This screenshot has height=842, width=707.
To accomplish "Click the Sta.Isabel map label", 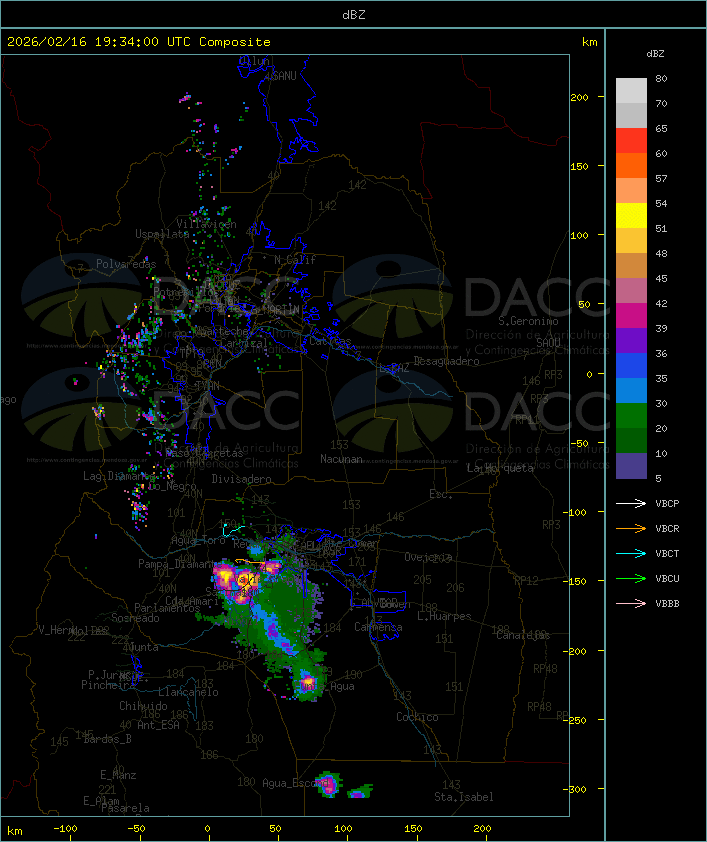I will click(464, 797).
